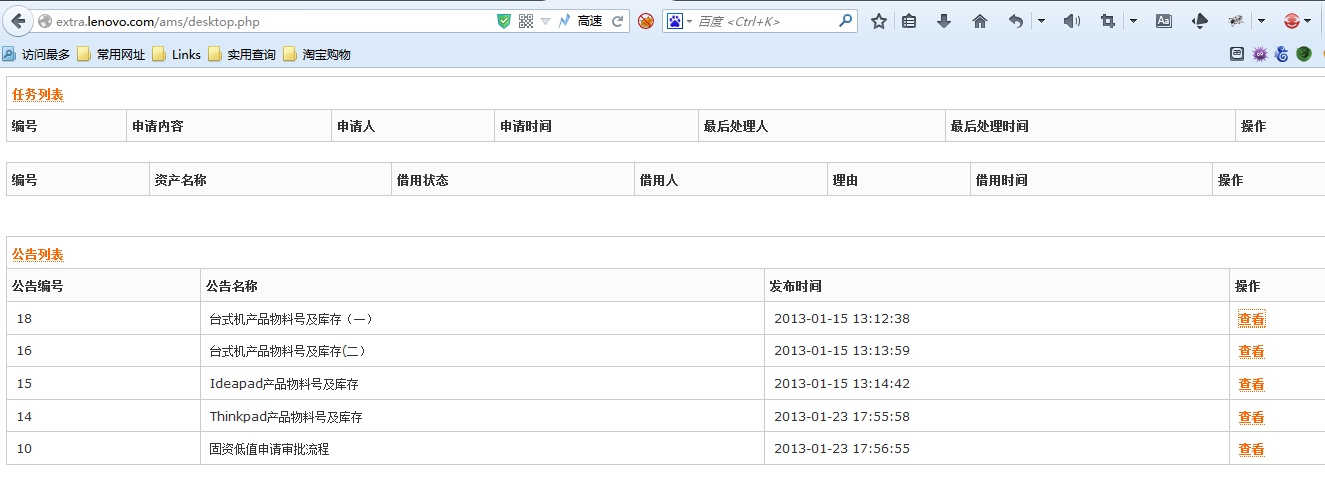
Task: Expand the dropdown beside the bug icon
Action: click(1261, 21)
